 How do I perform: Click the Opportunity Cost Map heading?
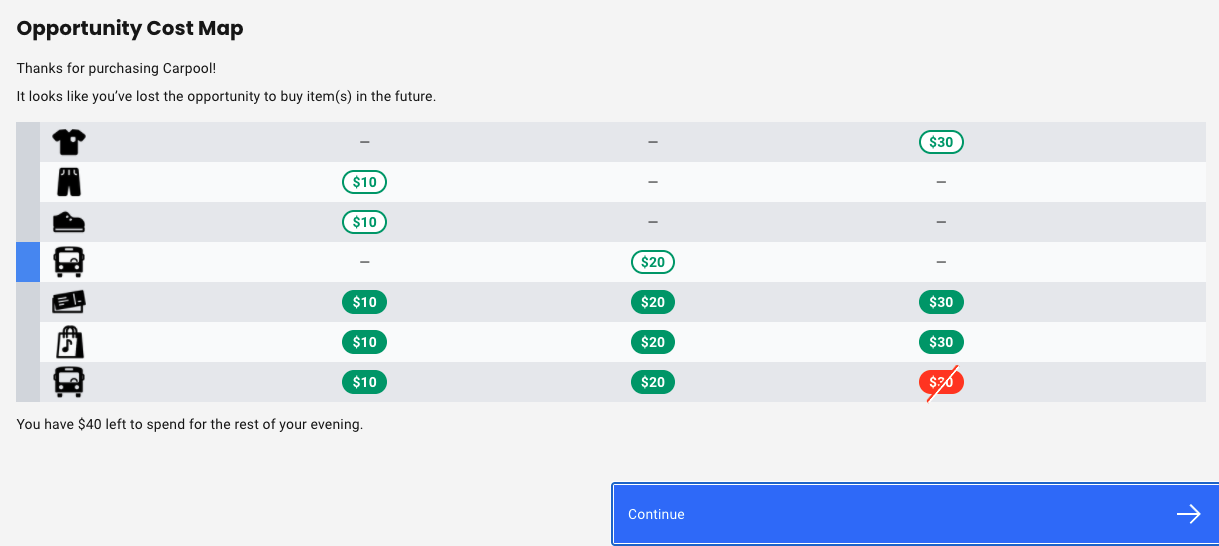pyautogui.click(x=130, y=28)
